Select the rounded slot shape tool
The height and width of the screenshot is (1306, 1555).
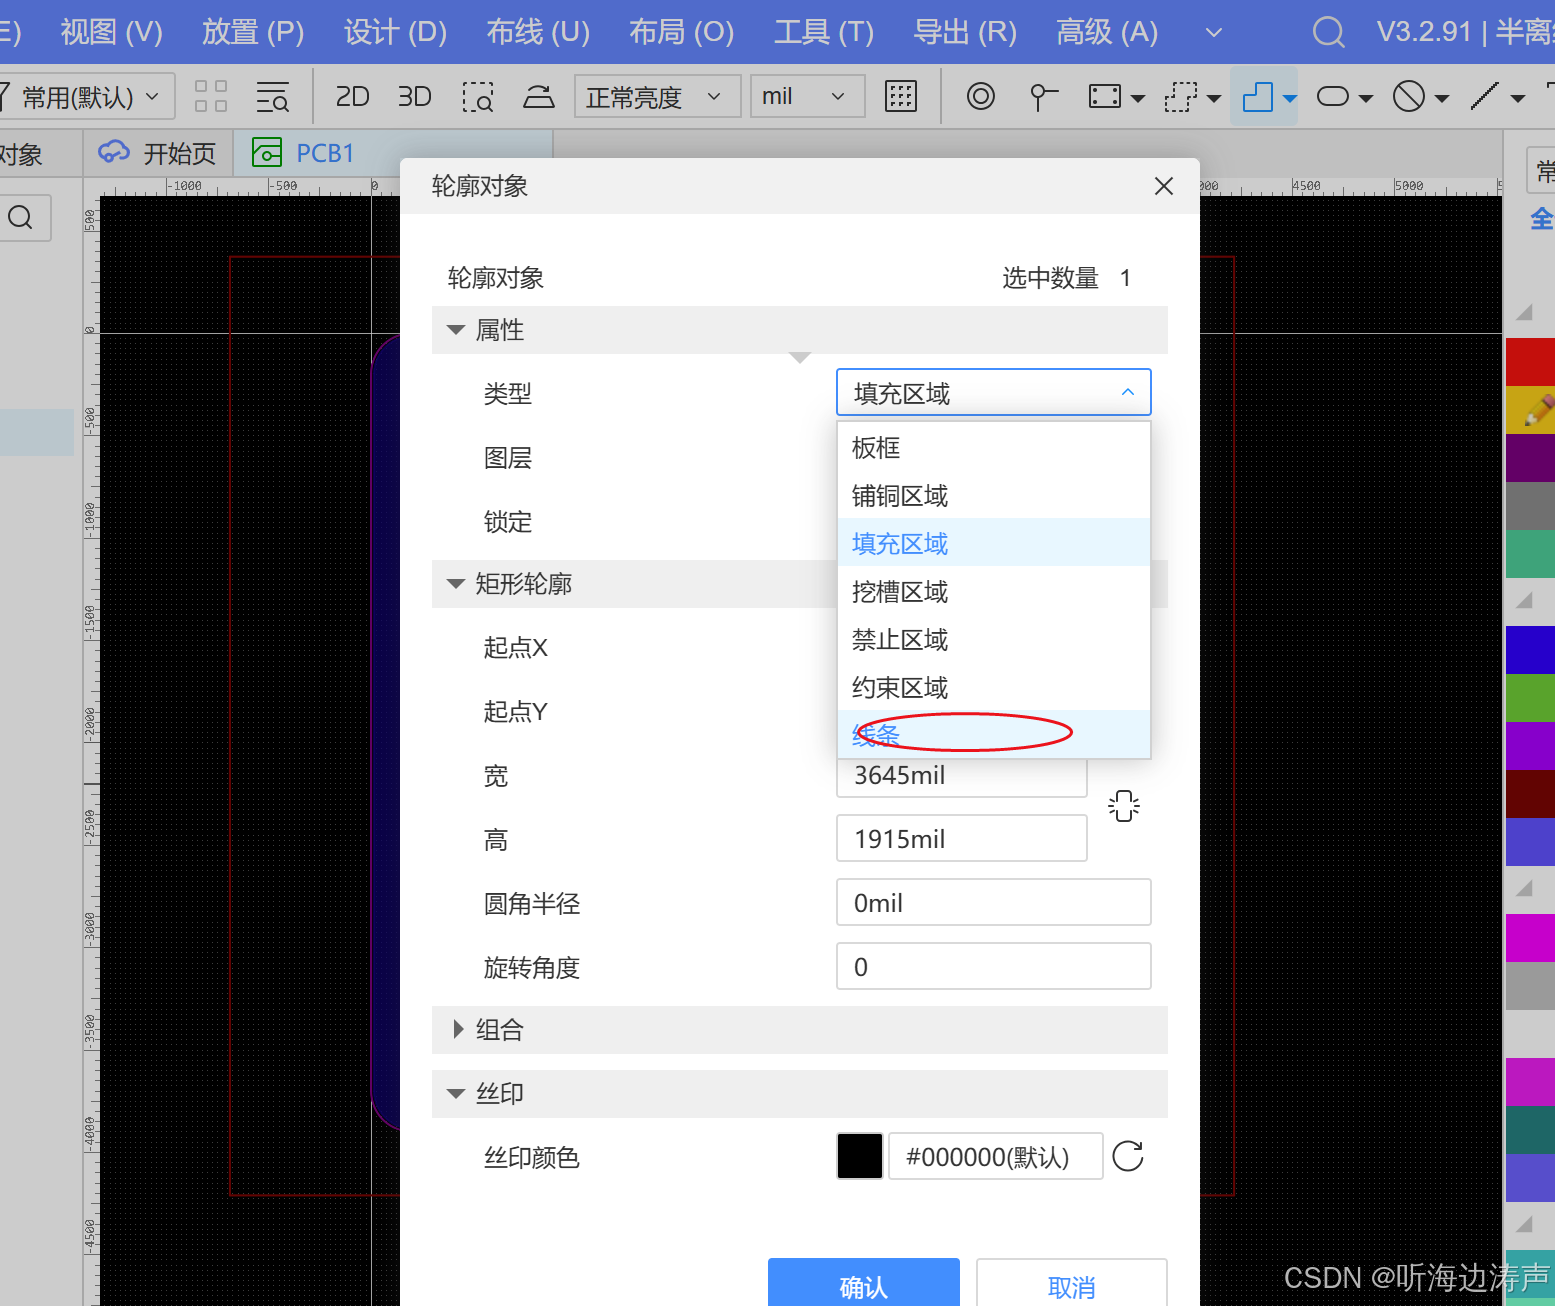pos(1333,96)
